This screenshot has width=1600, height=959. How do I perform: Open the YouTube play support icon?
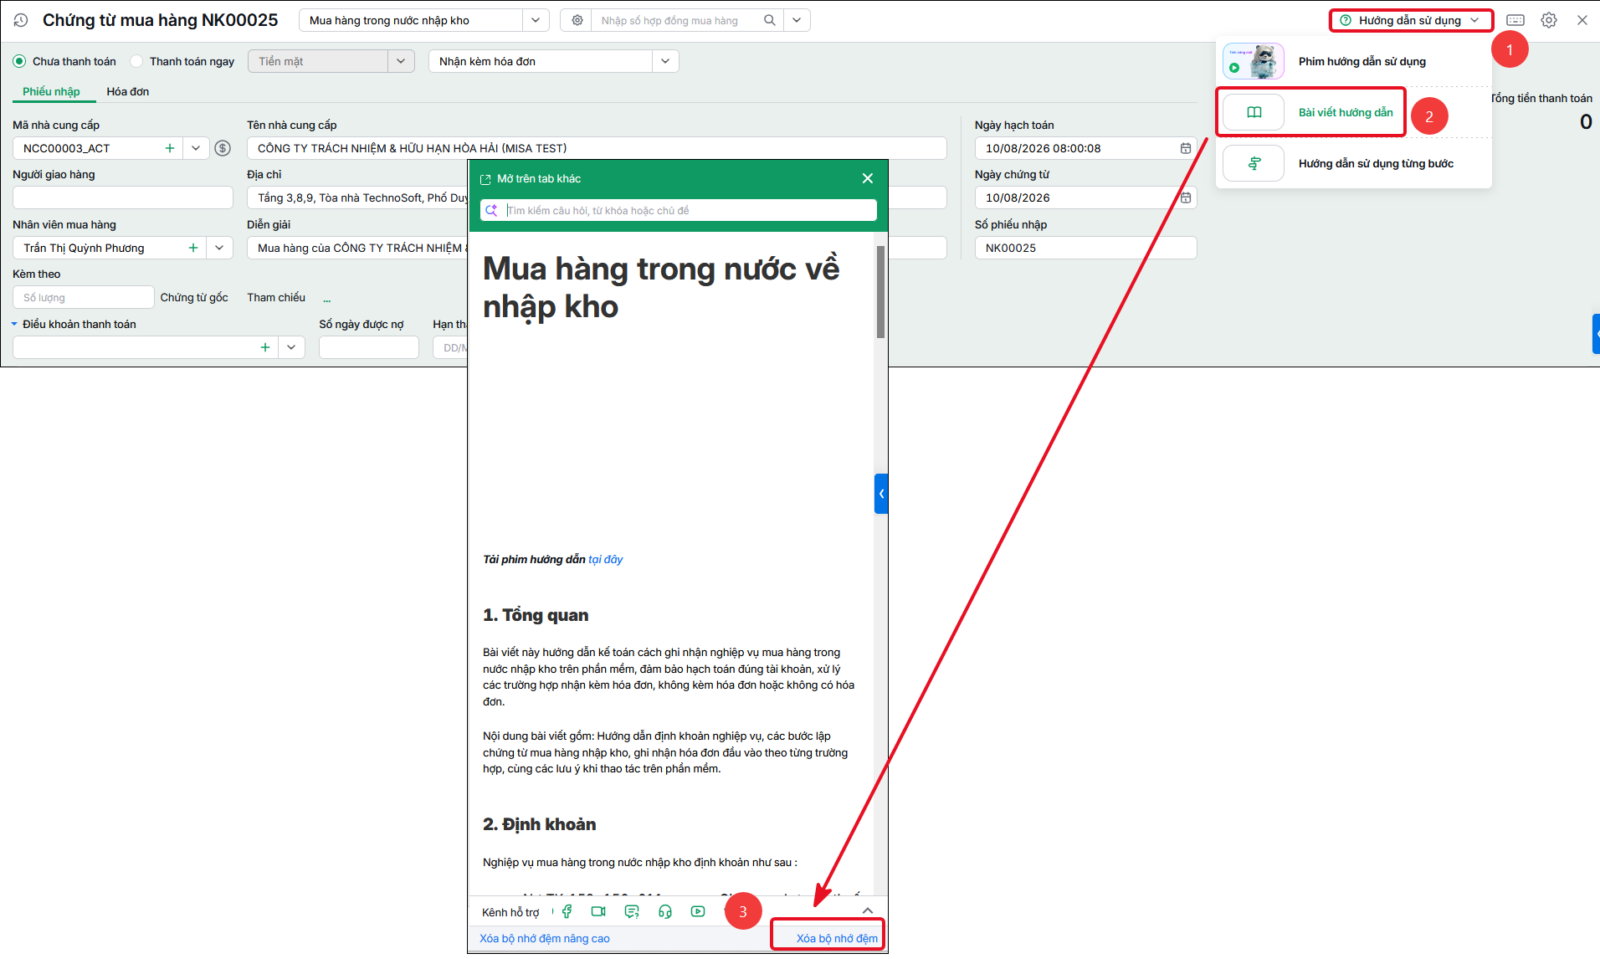point(698,911)
